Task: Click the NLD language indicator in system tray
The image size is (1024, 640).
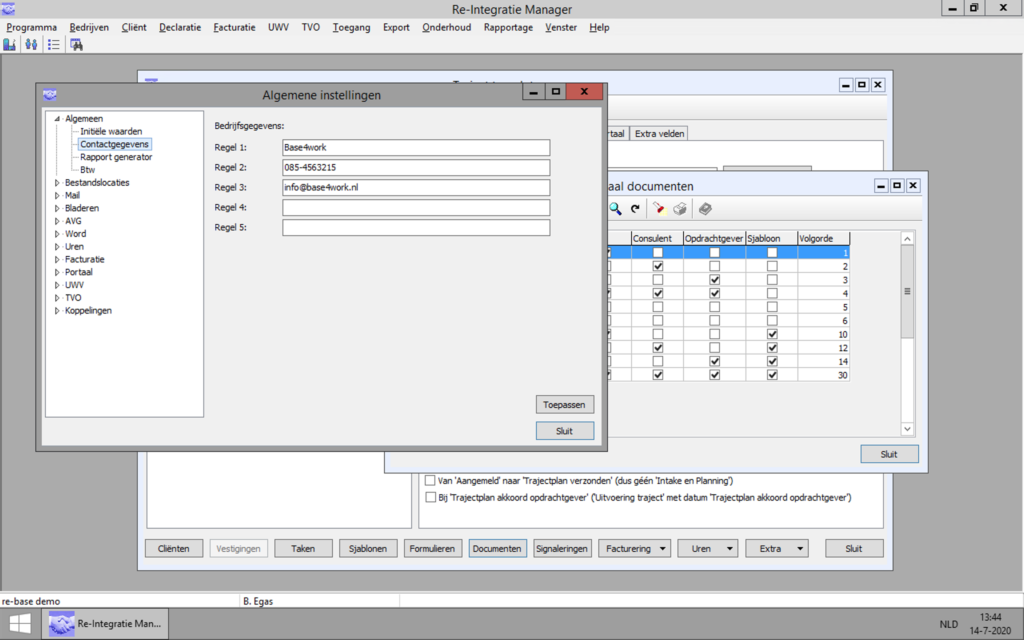Action: click(949, 624)
